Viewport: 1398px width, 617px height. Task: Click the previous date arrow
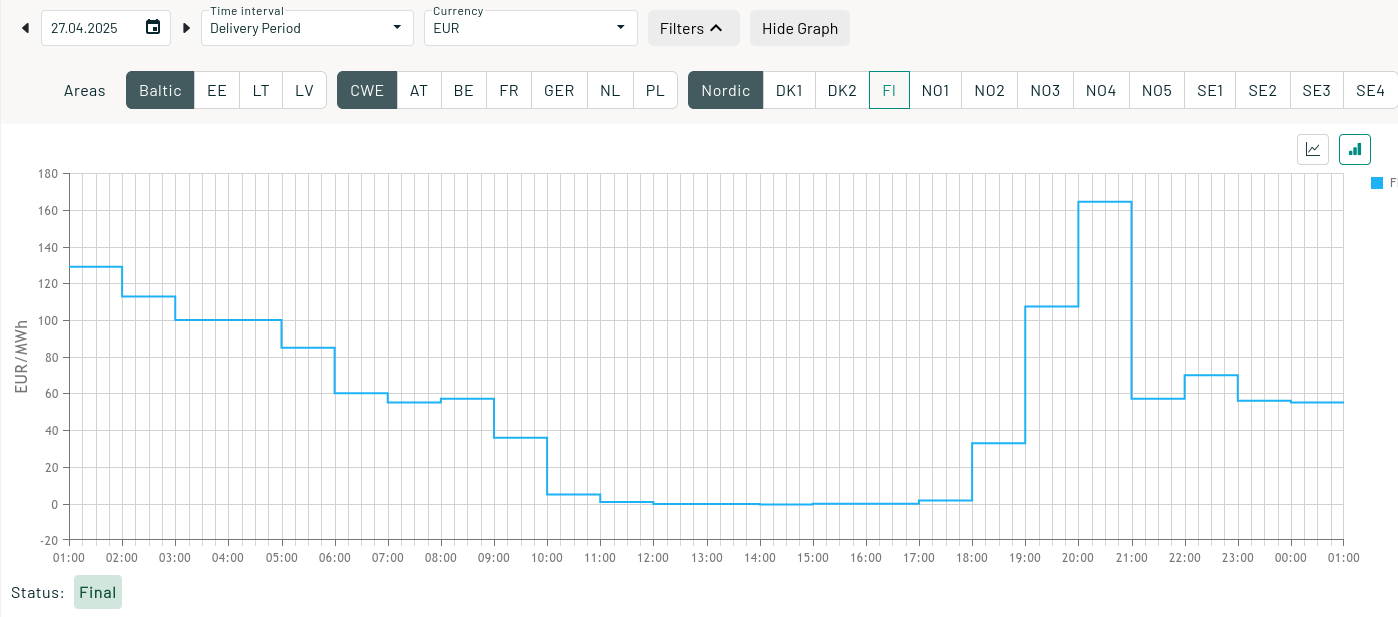click(25, 28)
